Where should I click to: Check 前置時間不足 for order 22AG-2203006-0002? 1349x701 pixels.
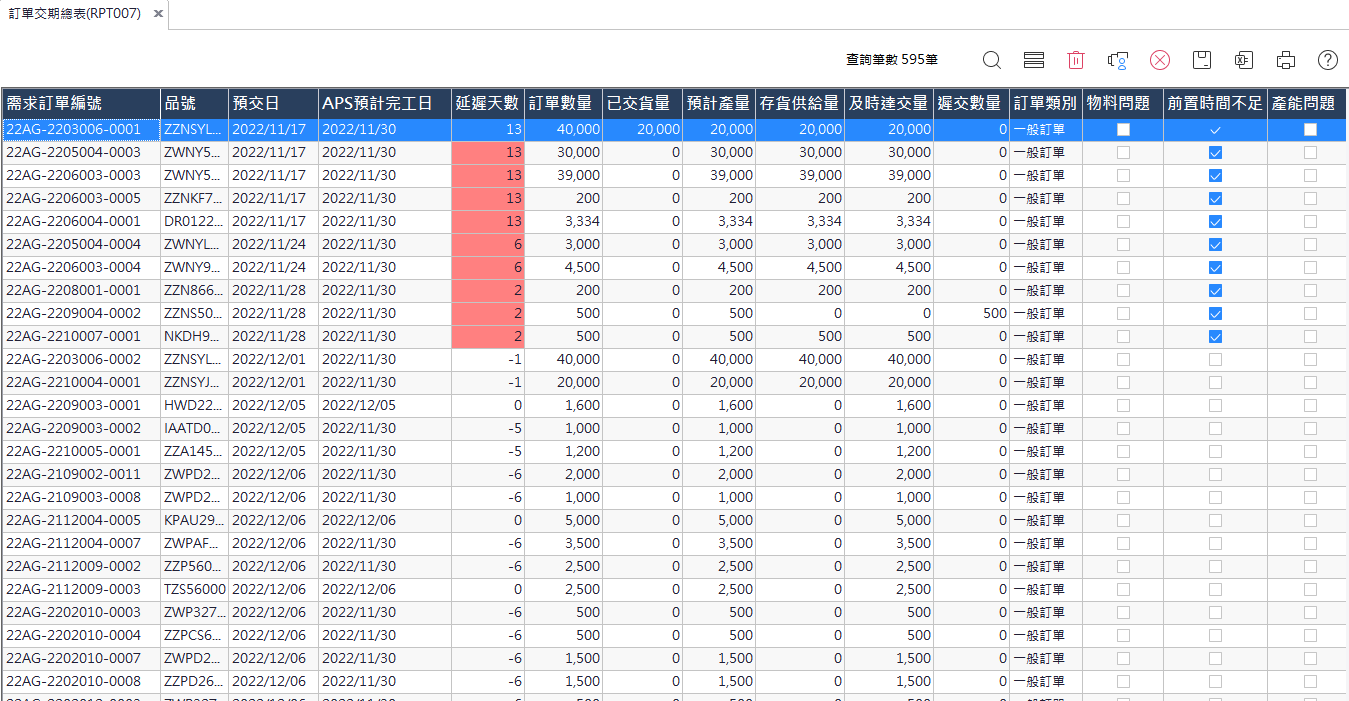click(1215, 360)
